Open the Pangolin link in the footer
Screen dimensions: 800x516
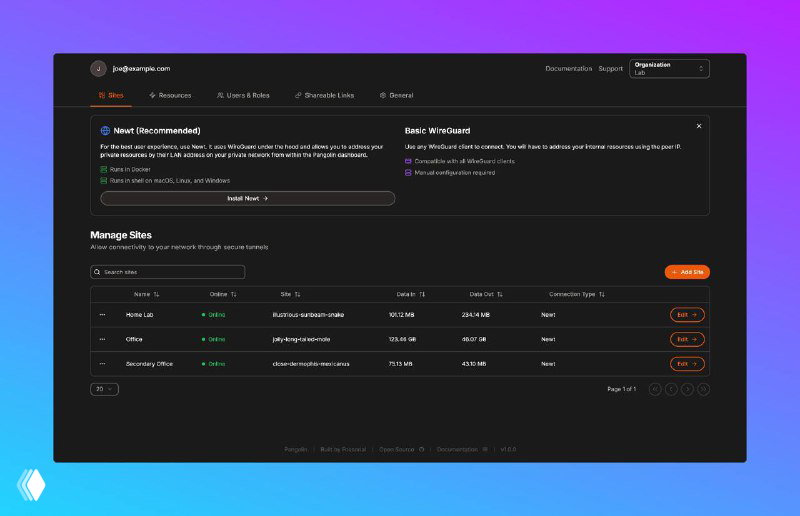point(296,450)
